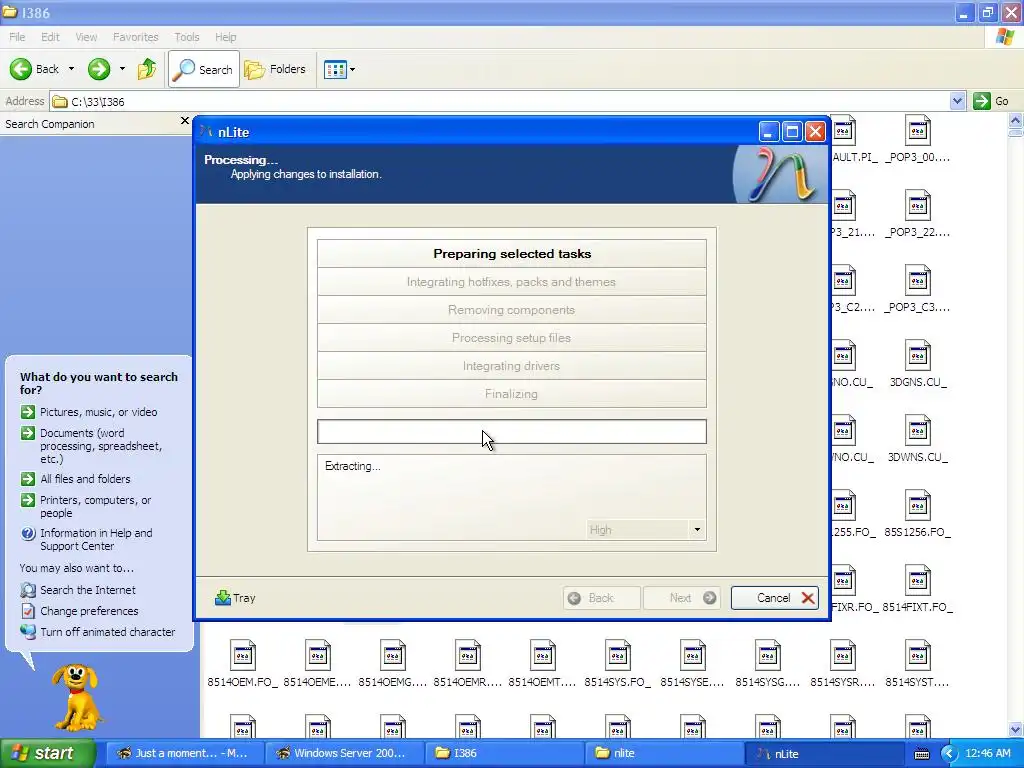Open the Tools menu

coord(187,37)
